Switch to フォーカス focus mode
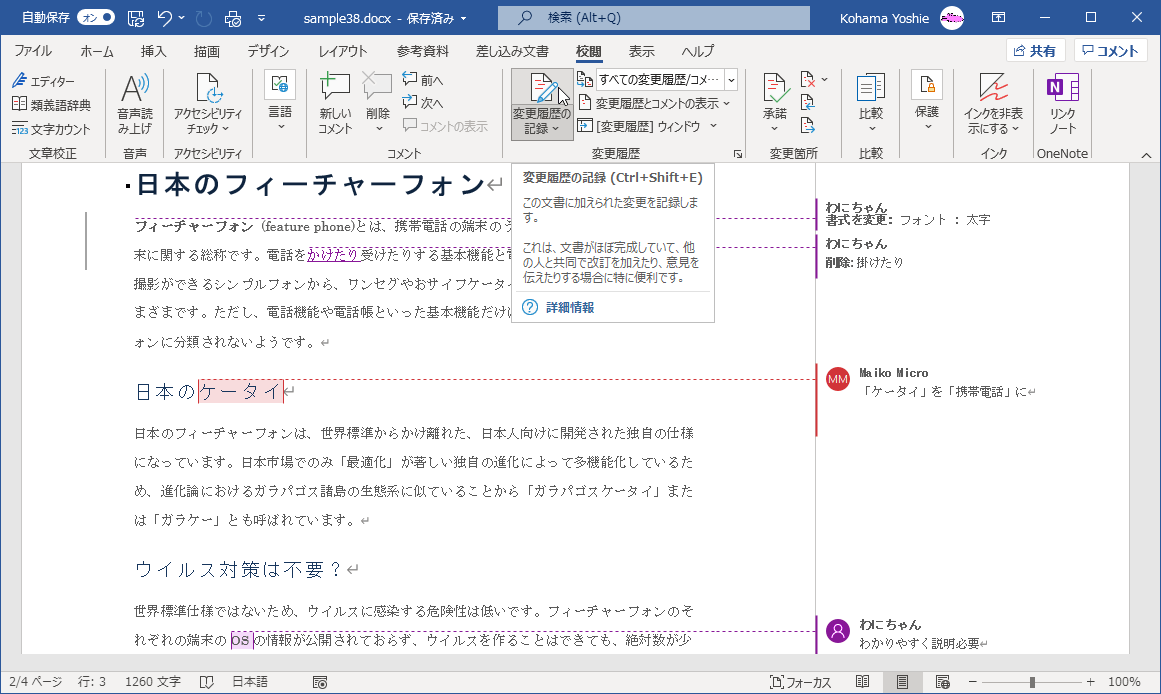 click(801, 682)
